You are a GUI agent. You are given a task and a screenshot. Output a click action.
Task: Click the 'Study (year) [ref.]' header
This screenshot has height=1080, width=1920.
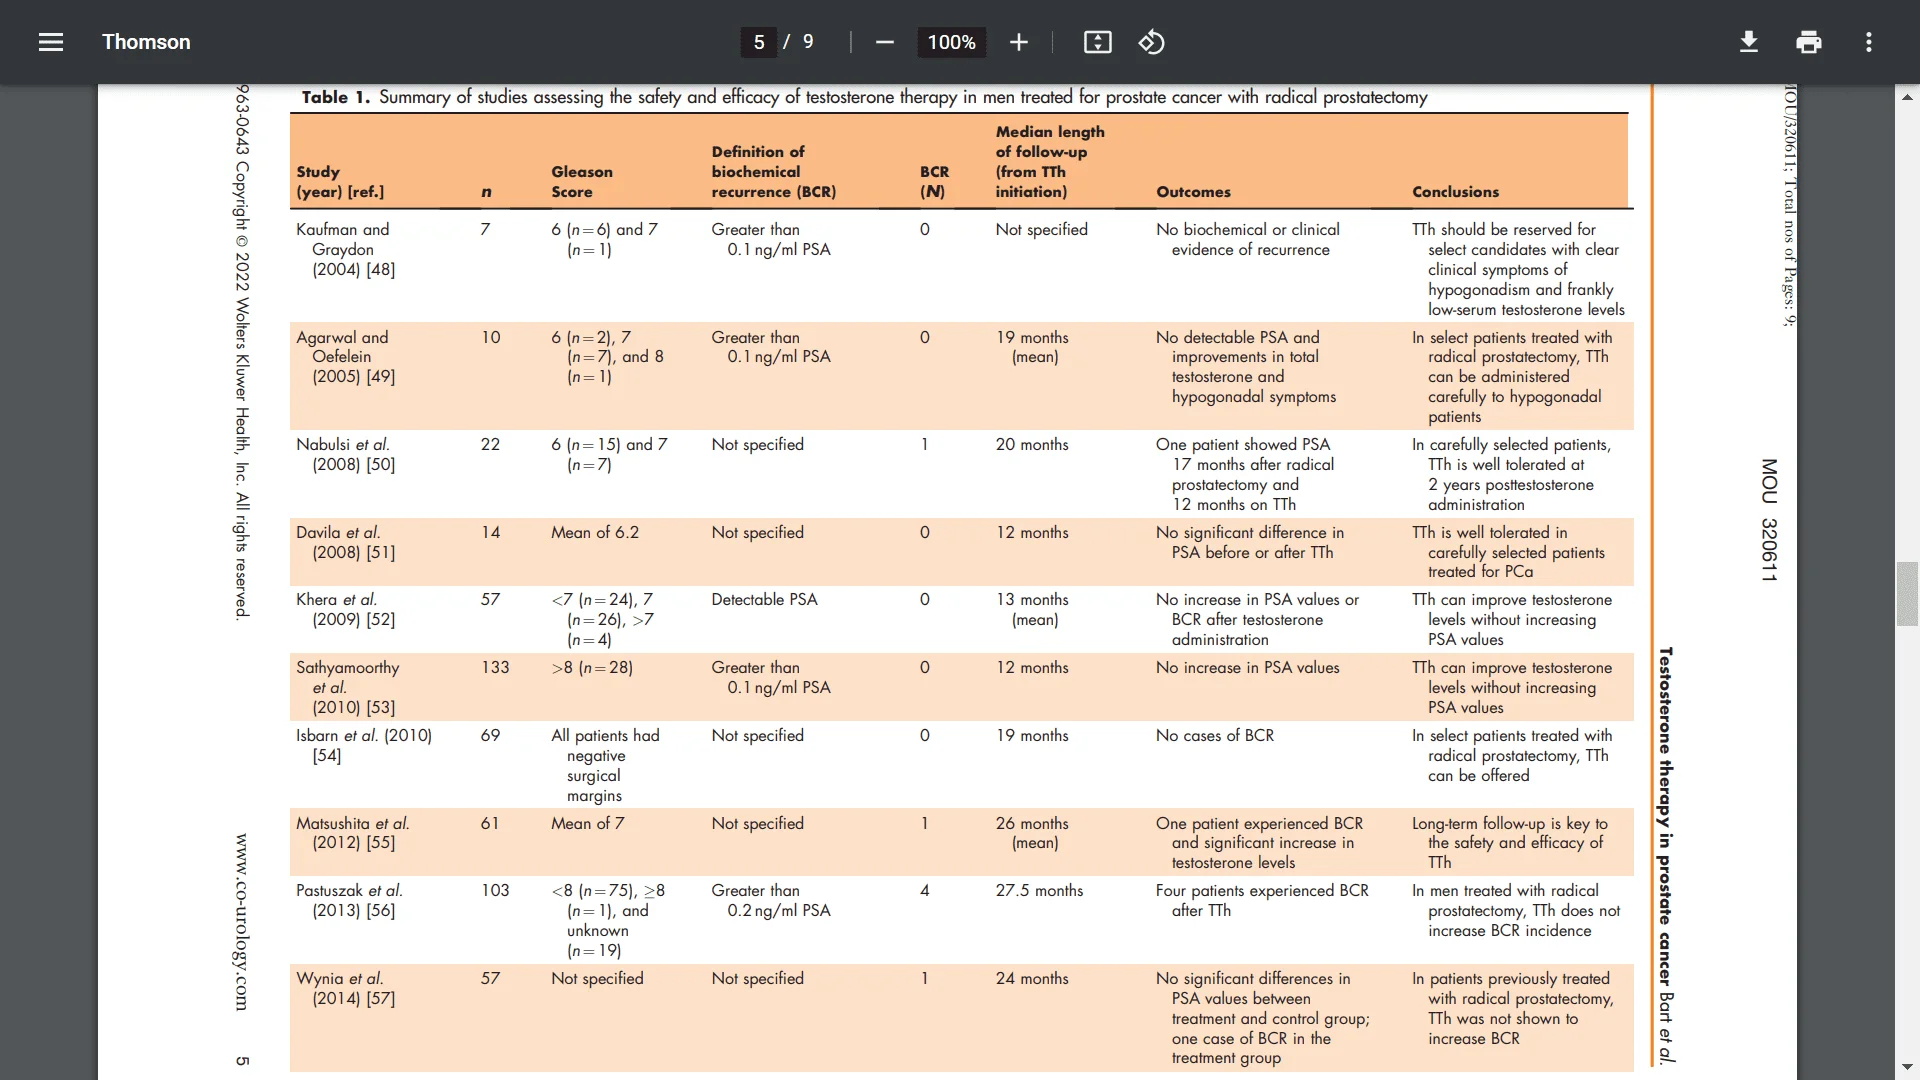coord(340,182)
